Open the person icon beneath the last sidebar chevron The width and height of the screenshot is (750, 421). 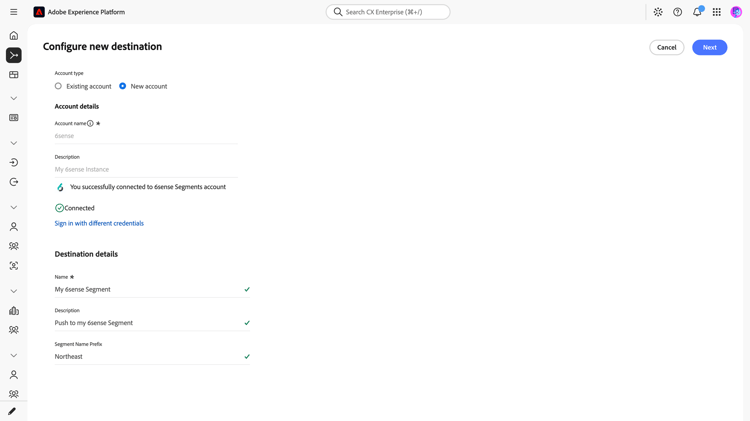tap(13, 375)
